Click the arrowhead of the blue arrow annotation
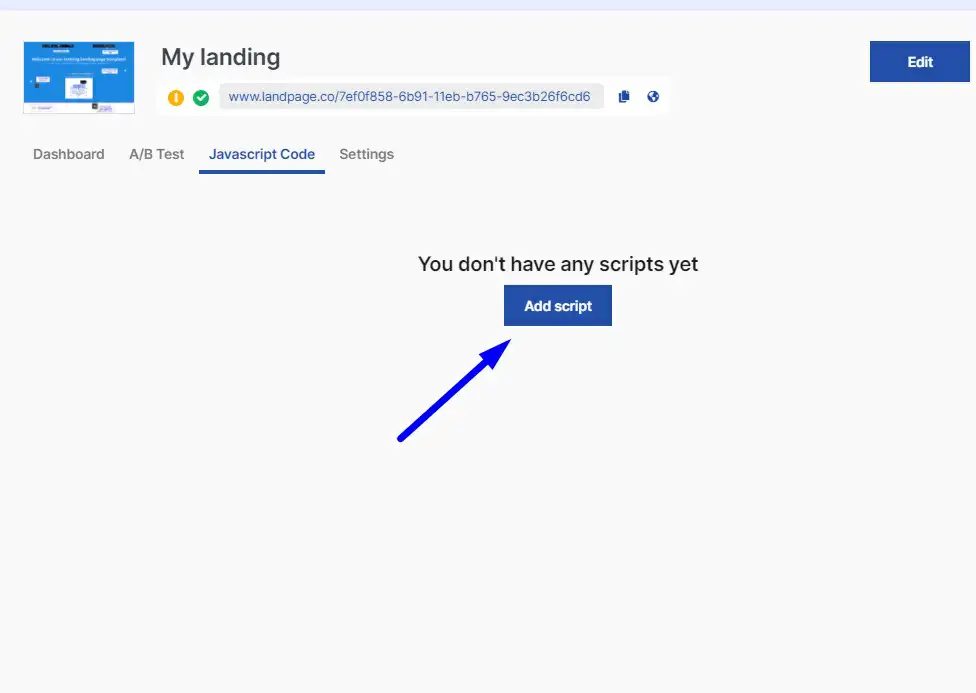 496,353
